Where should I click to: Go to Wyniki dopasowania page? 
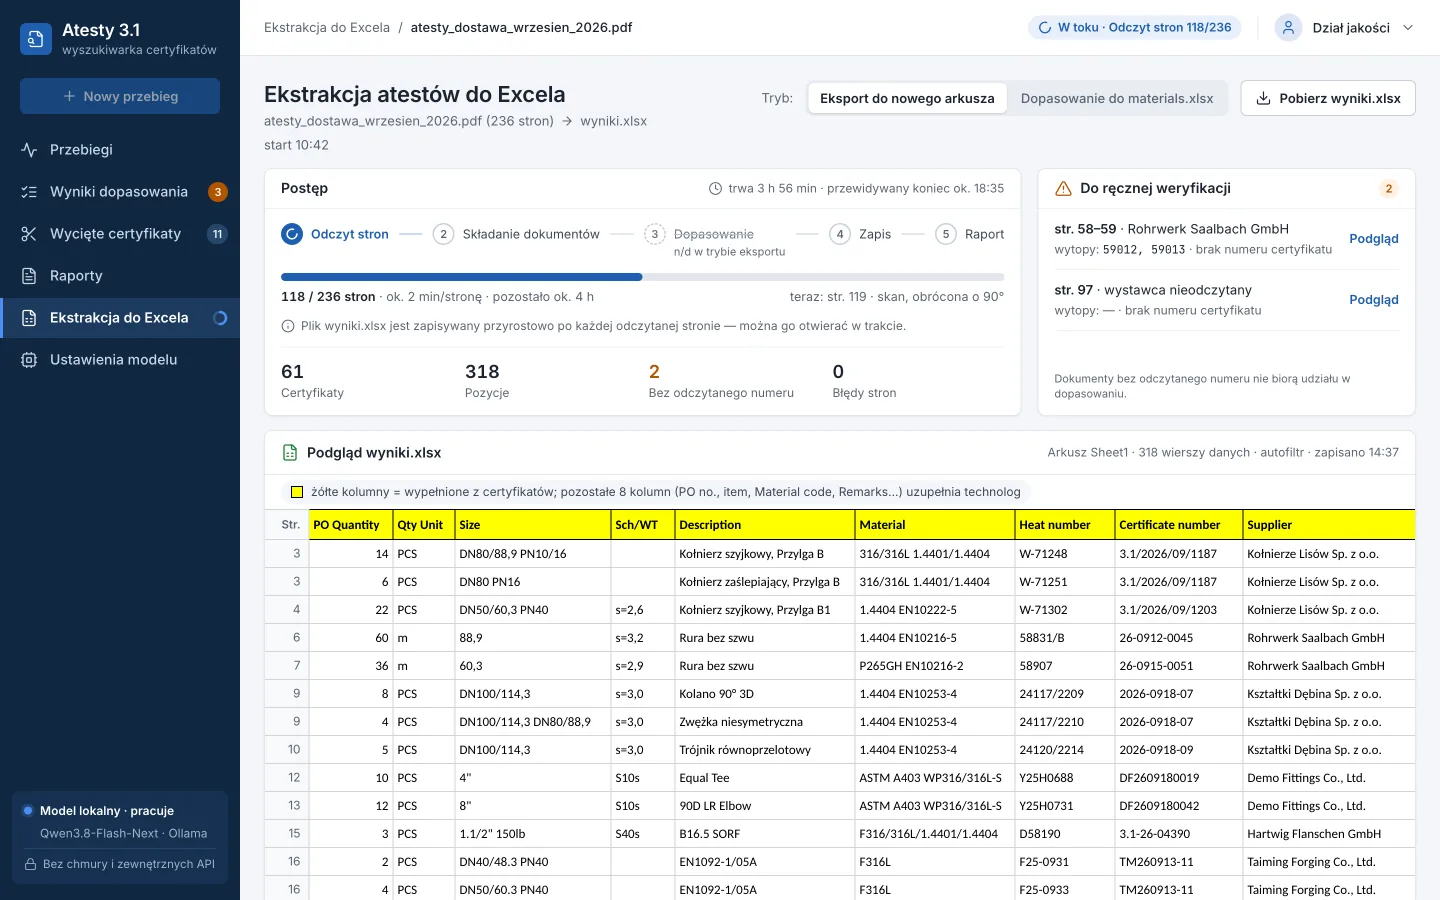[x=120, y=192]
